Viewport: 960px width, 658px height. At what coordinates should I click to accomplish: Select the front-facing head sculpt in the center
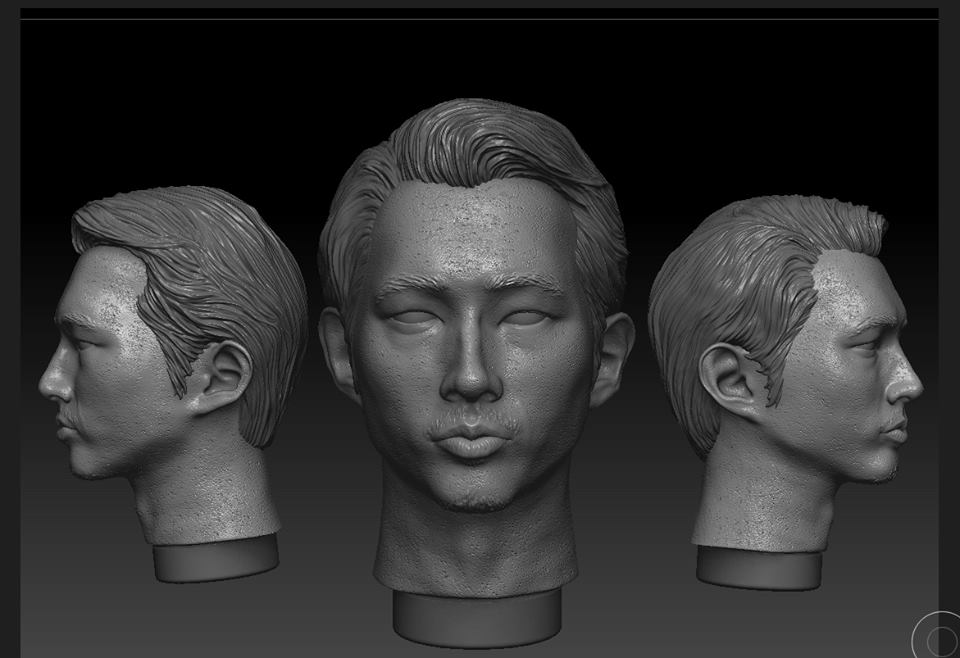(x=476, y=372)
